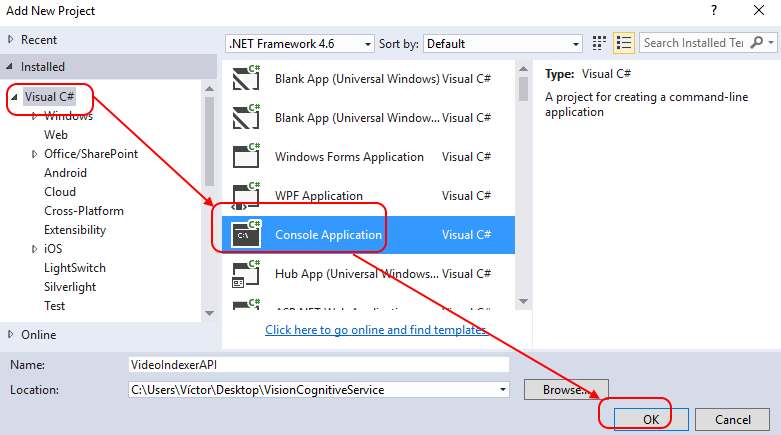Focus the Search Installed Templates field
This screenshot has width=781, height=435.
tap(695, 43)
